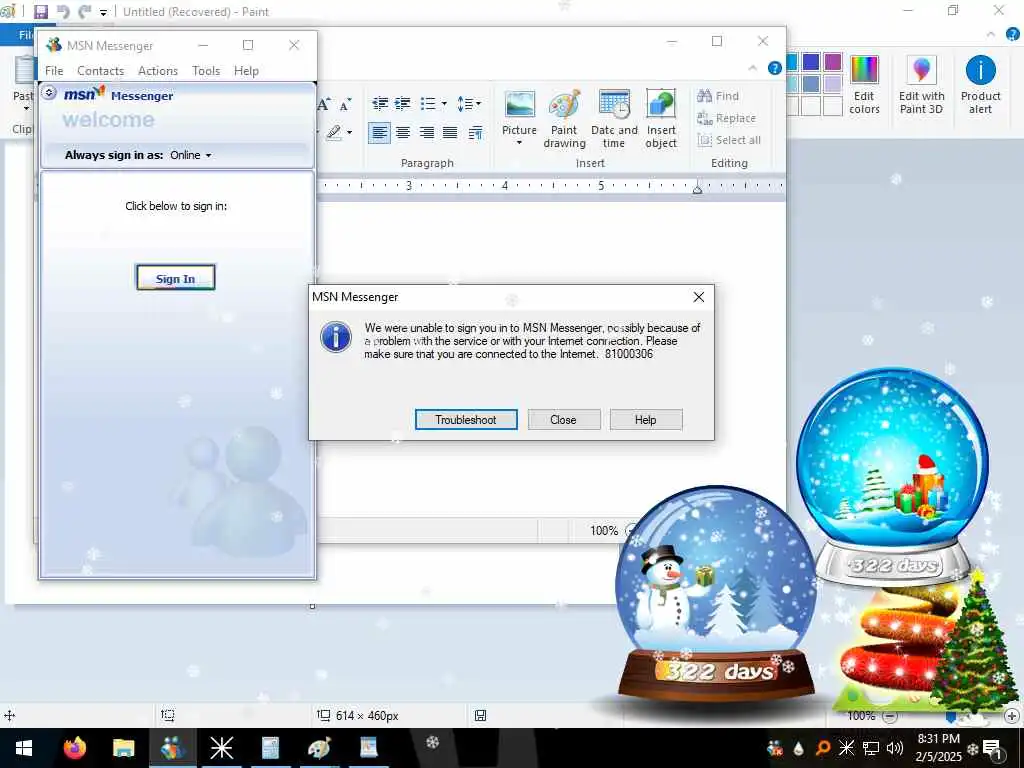Screen dimensions: 1024x768
Task: Click the Line spacing icon in WordPad
Action: pyautogui.click(x=464, y=103)
